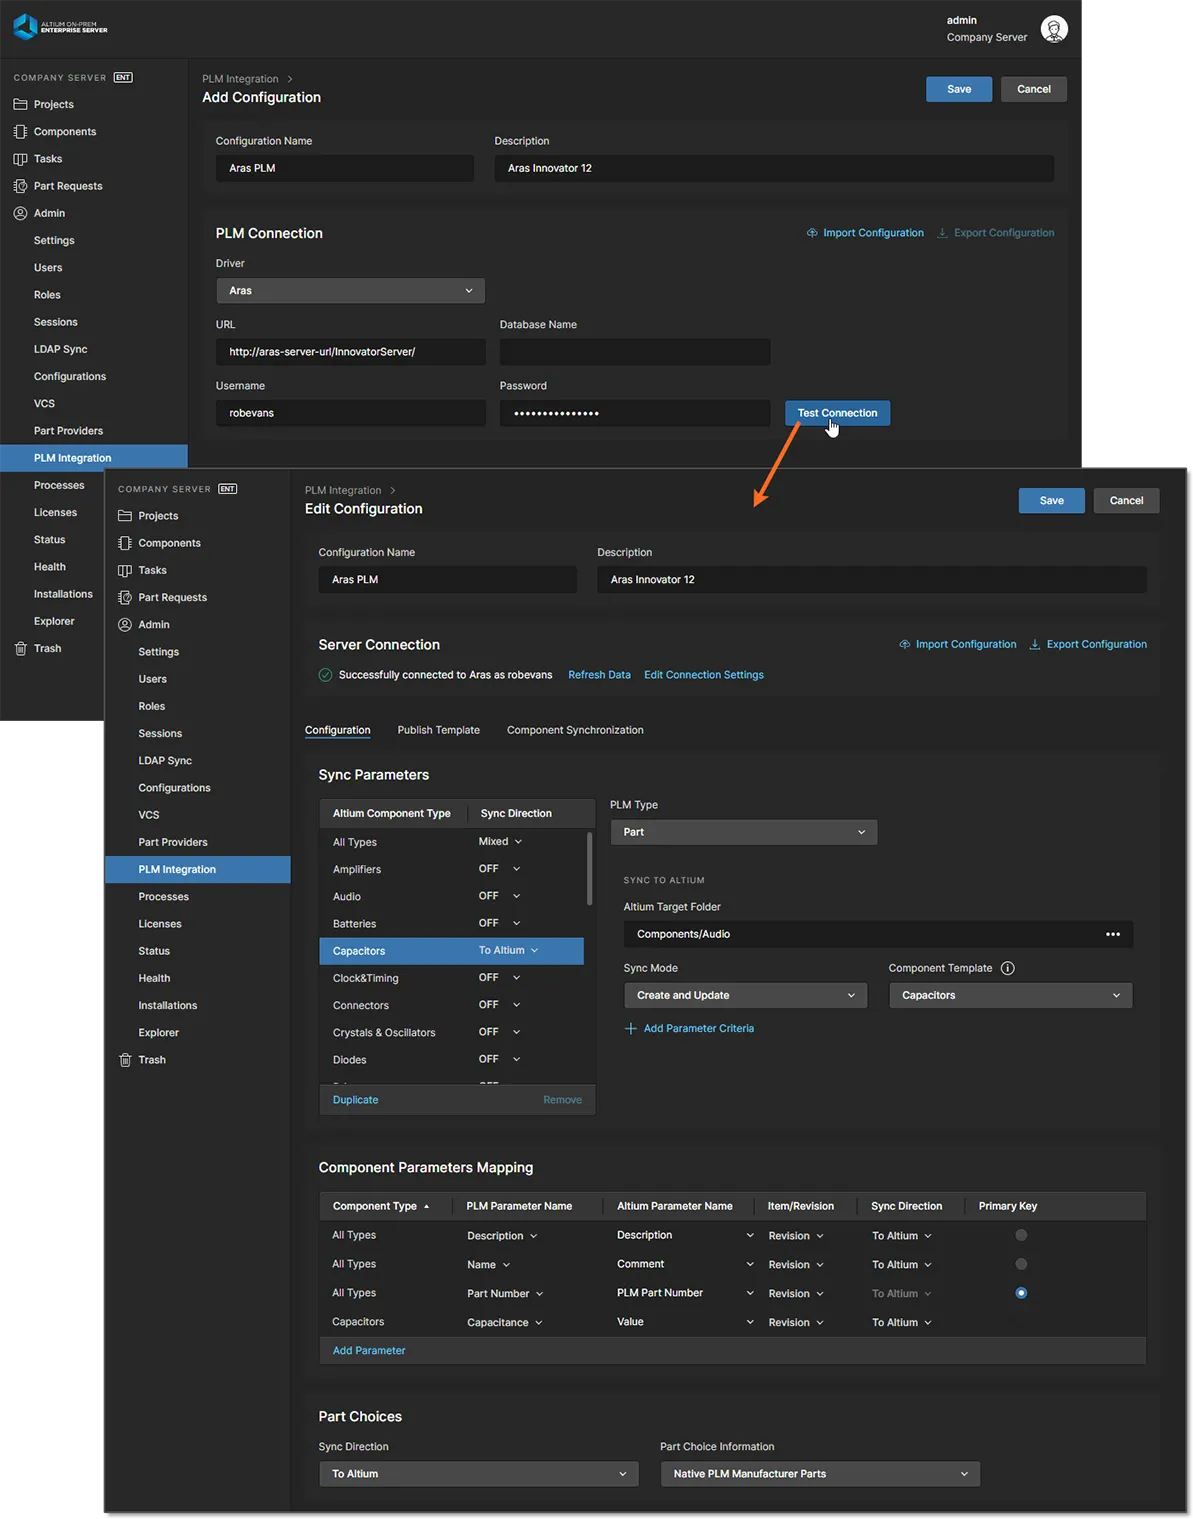The image size is (1193, 1519).
Task: Click the Sync Parameters list scrollbar
Action: click(x=589, y=869)
